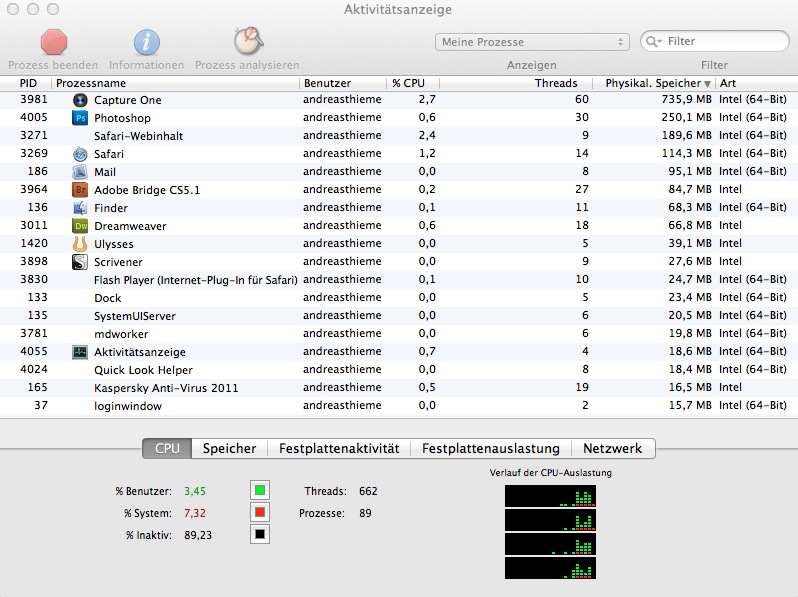Sort by the Art column header
The width and height of the screenshot is (798, 597).
click(757, 83)
